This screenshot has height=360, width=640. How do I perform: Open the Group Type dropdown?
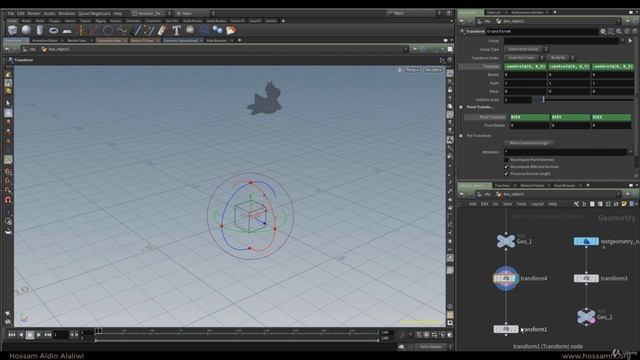click(x=526, y=49)
